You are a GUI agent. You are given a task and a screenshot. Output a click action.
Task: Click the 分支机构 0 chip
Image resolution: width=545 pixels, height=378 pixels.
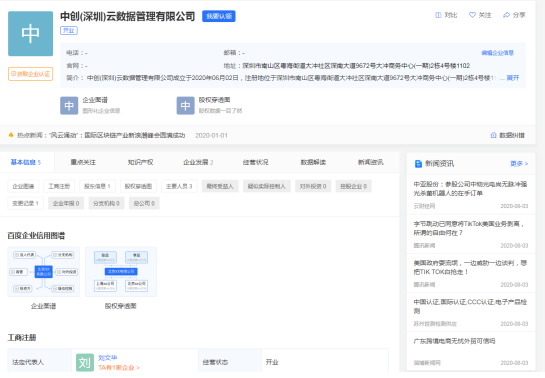pos(106,203)
